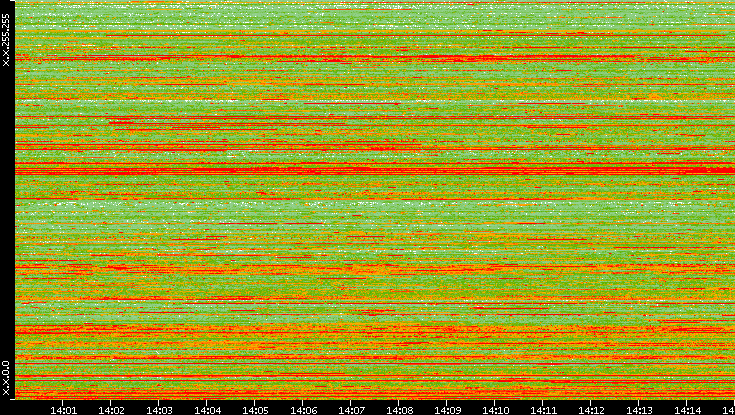Select the 14:05 time axis label
The height and width of the screenshot is (415, 735).
tap(255, 410)
